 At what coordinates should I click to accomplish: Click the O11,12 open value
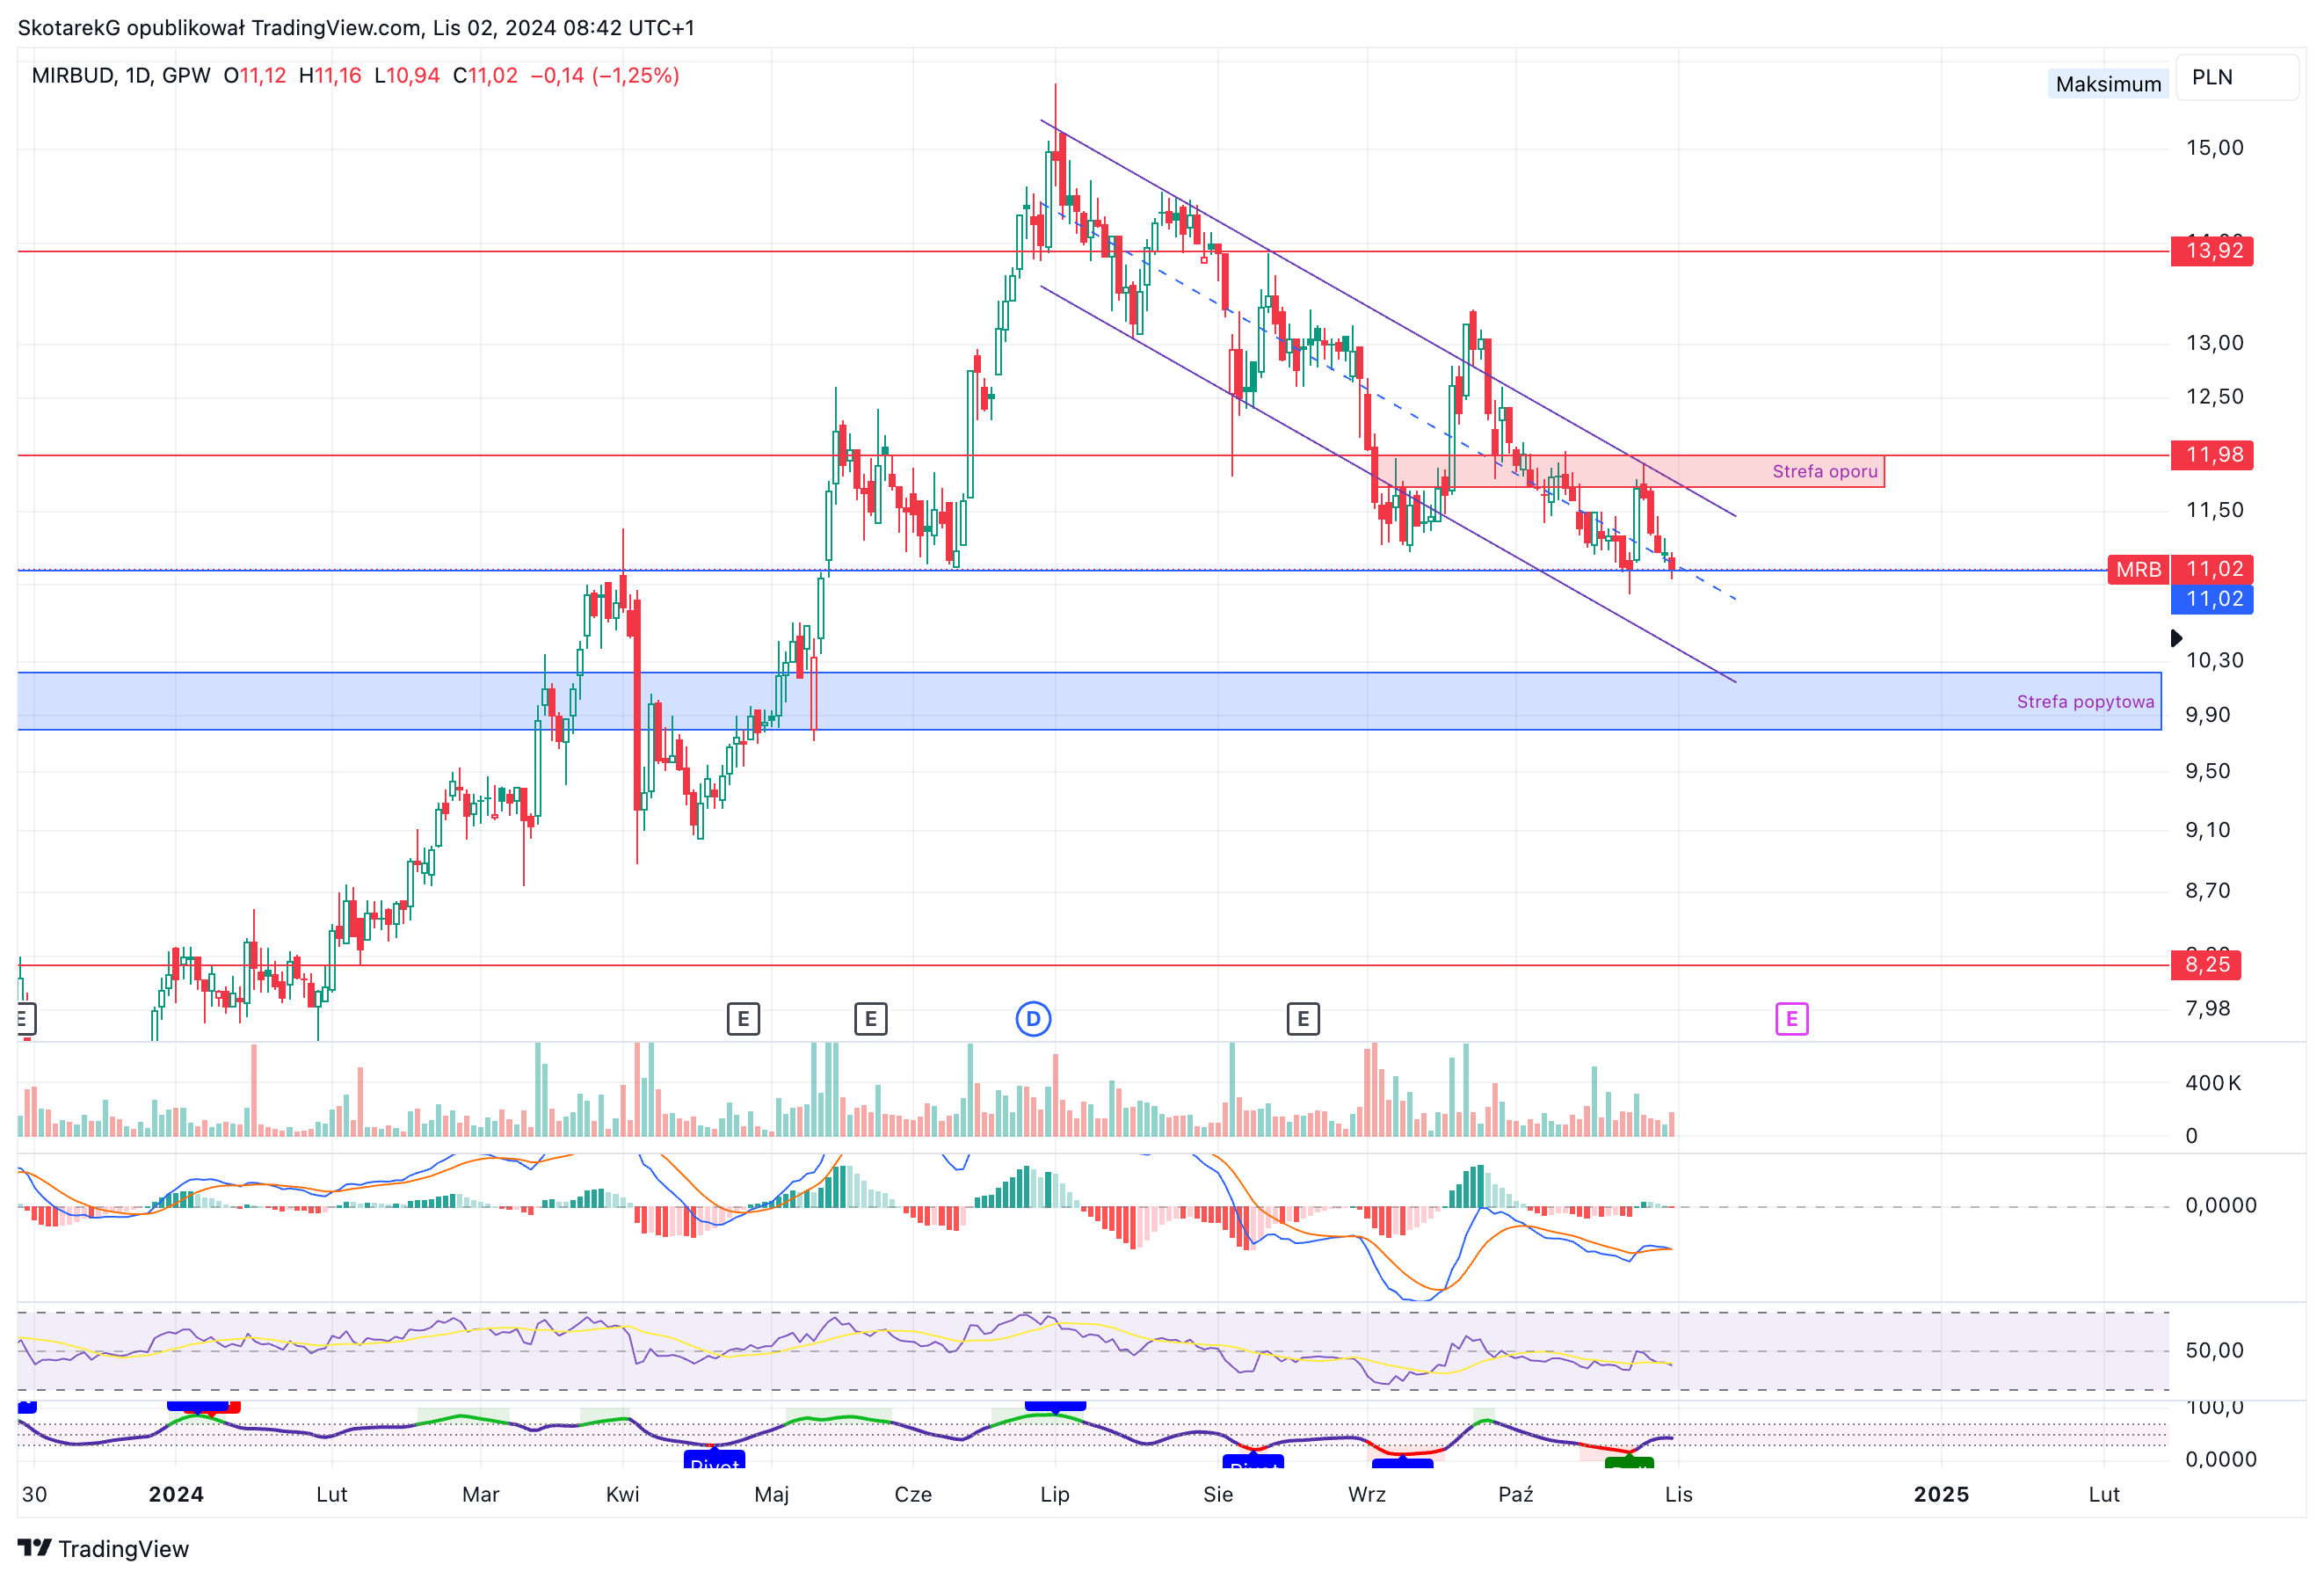point(255,76)
